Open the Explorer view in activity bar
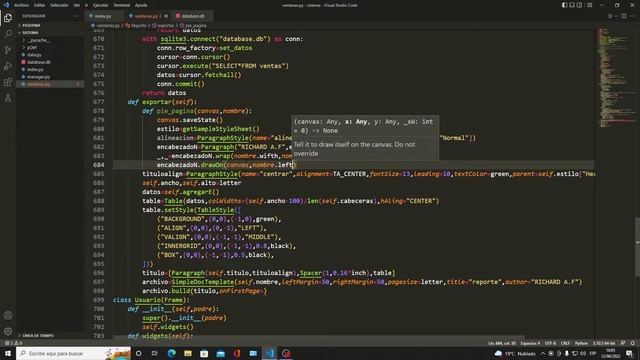The height and width of the screenshot is (360, 640). tap(8, 18)
